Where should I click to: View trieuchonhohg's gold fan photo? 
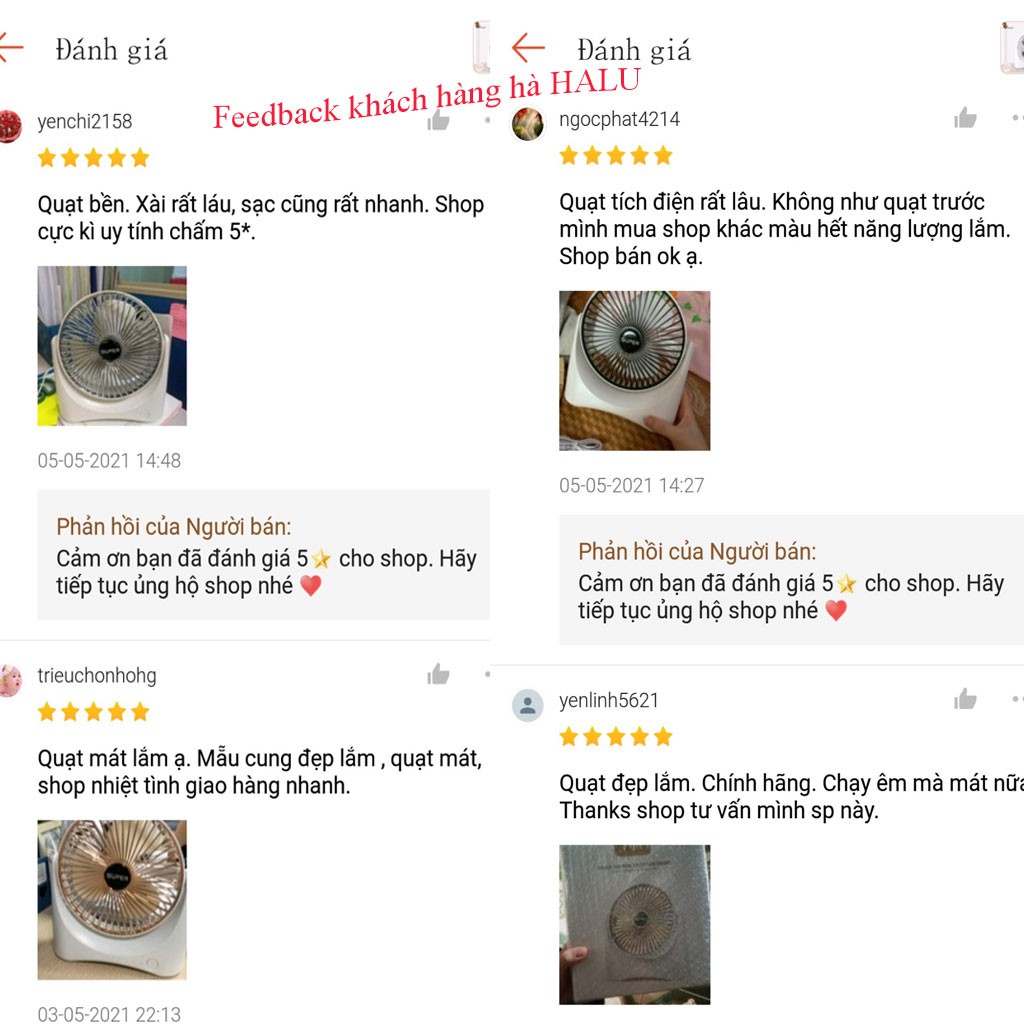[x=112, y=899]
